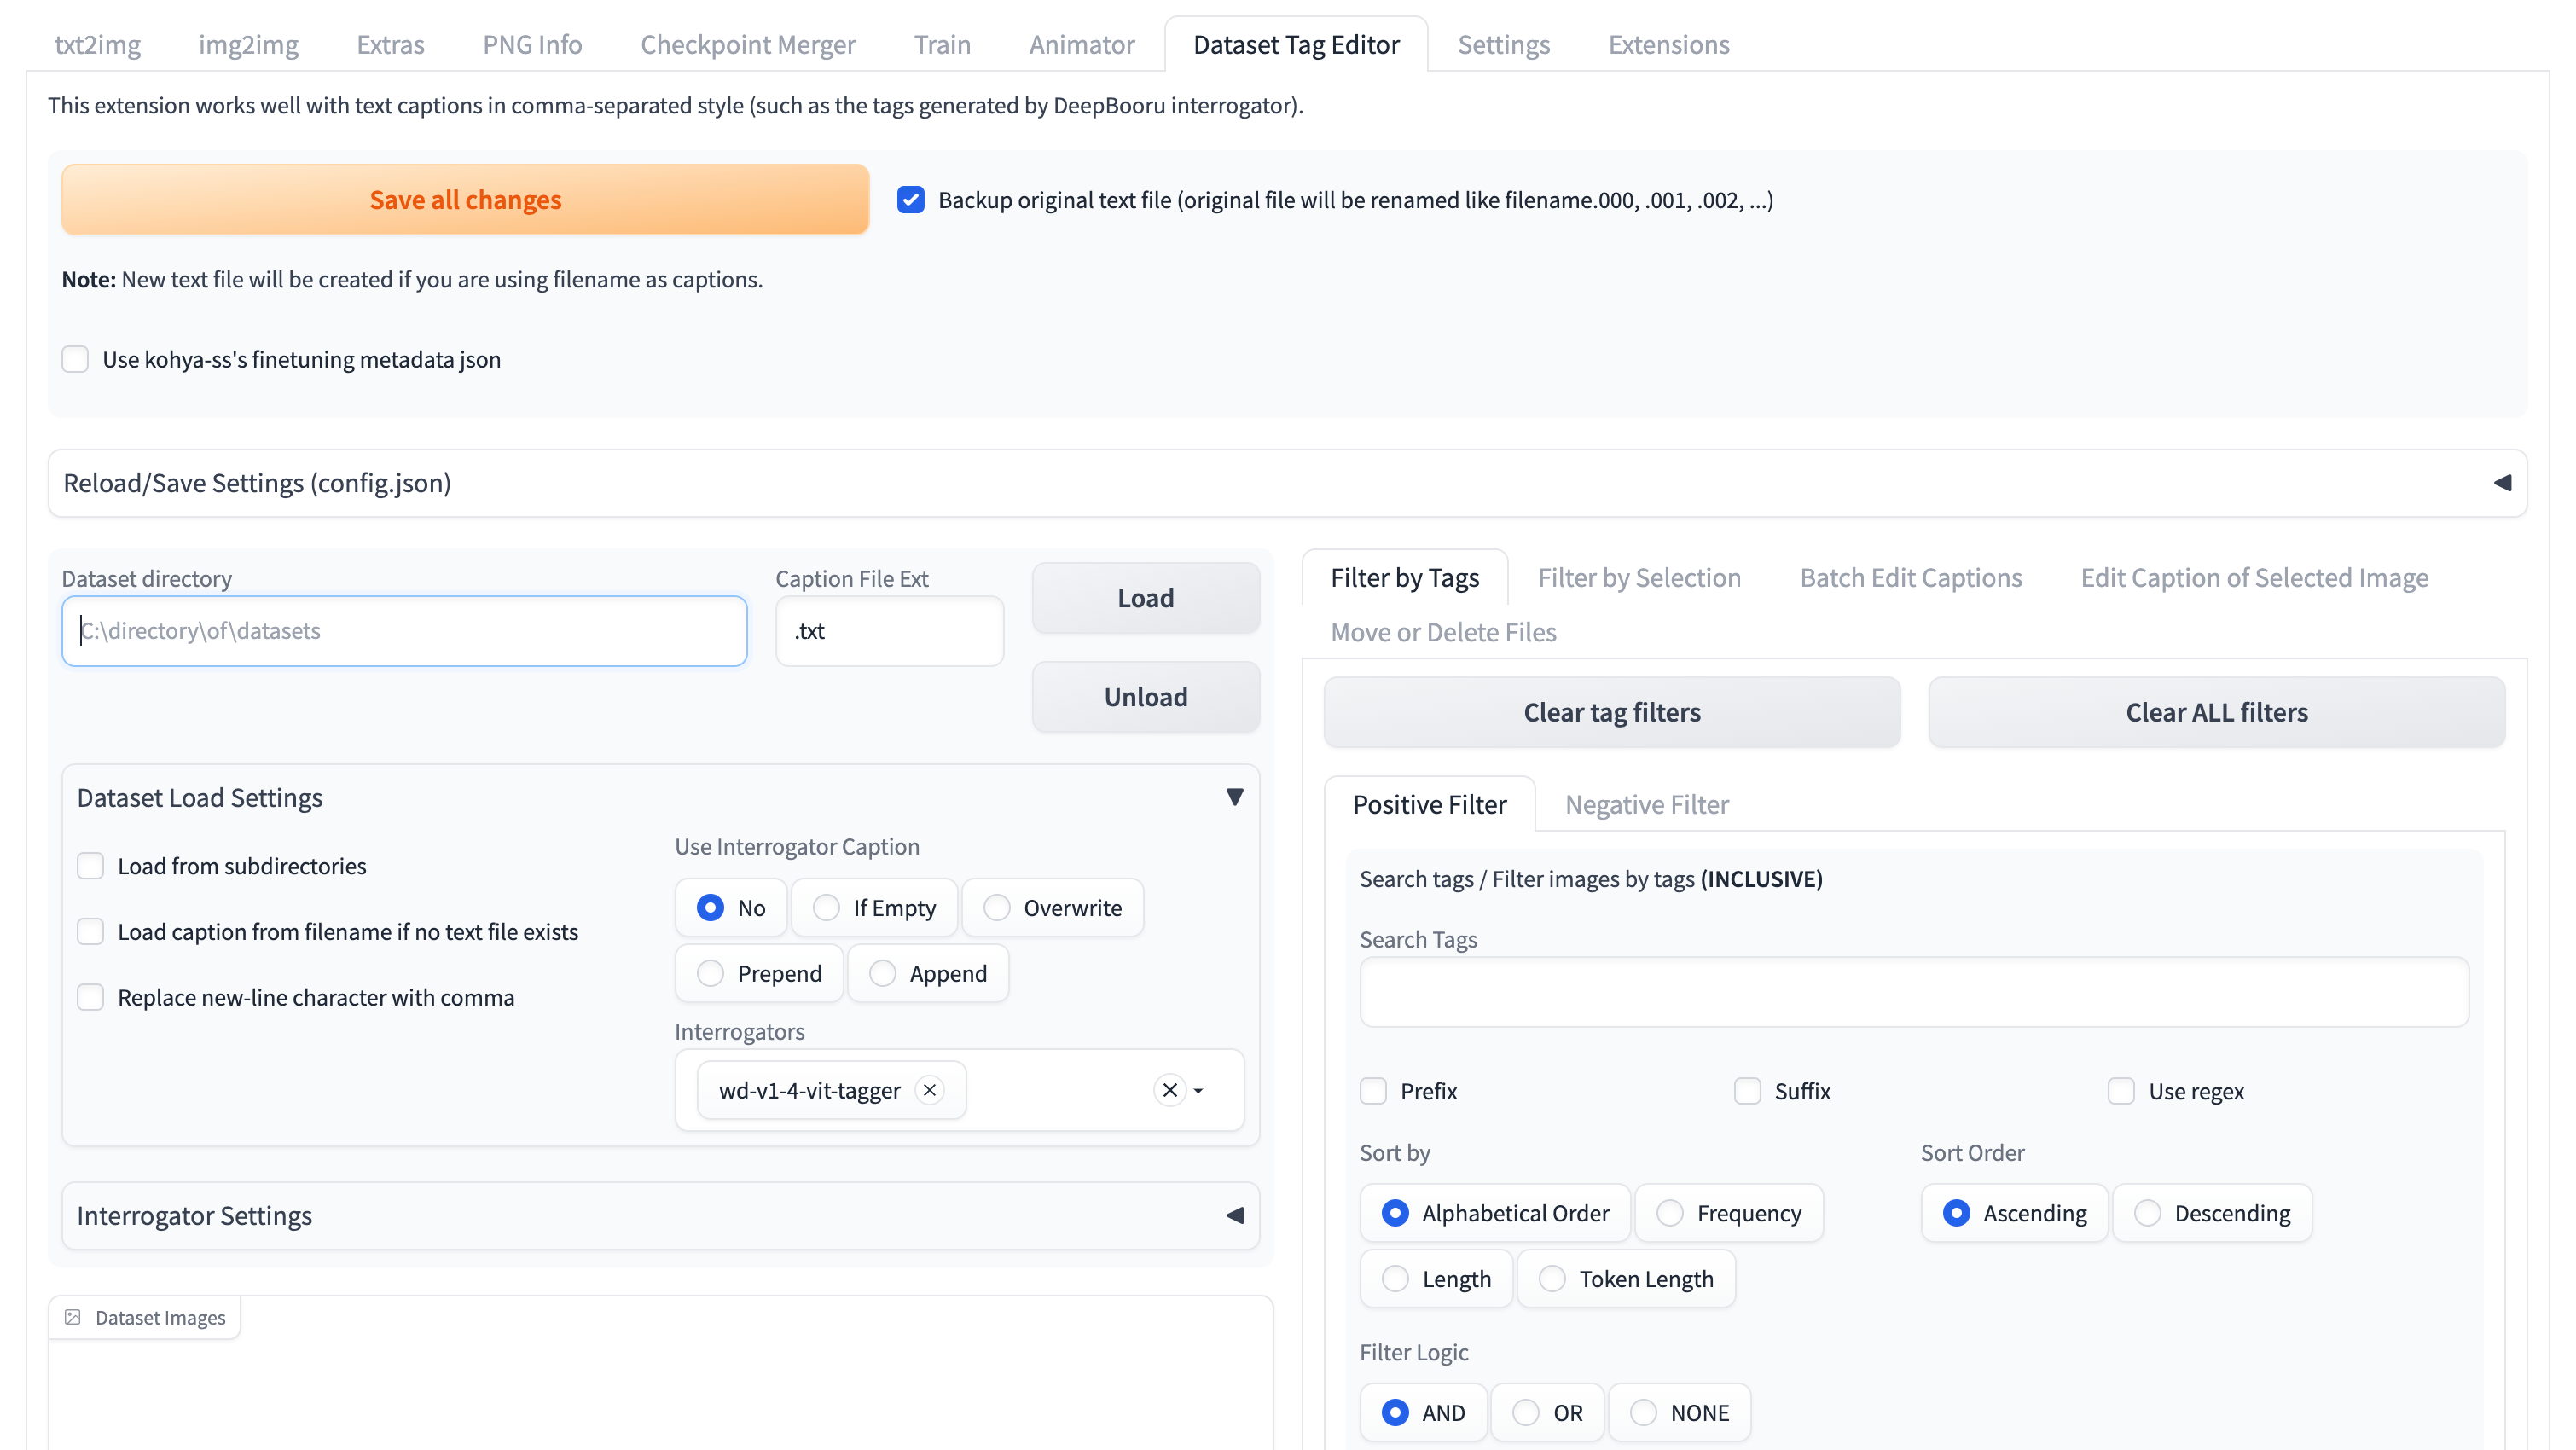Collapse the Dataset Load Settings section
The height and width of the screenshot is (1450, 2576).
[1234, 797]
